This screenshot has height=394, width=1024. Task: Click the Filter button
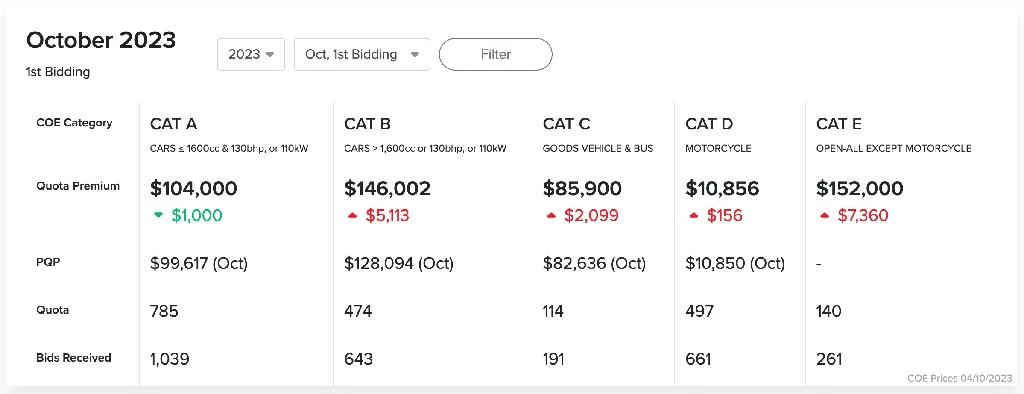tap(496, 54)
